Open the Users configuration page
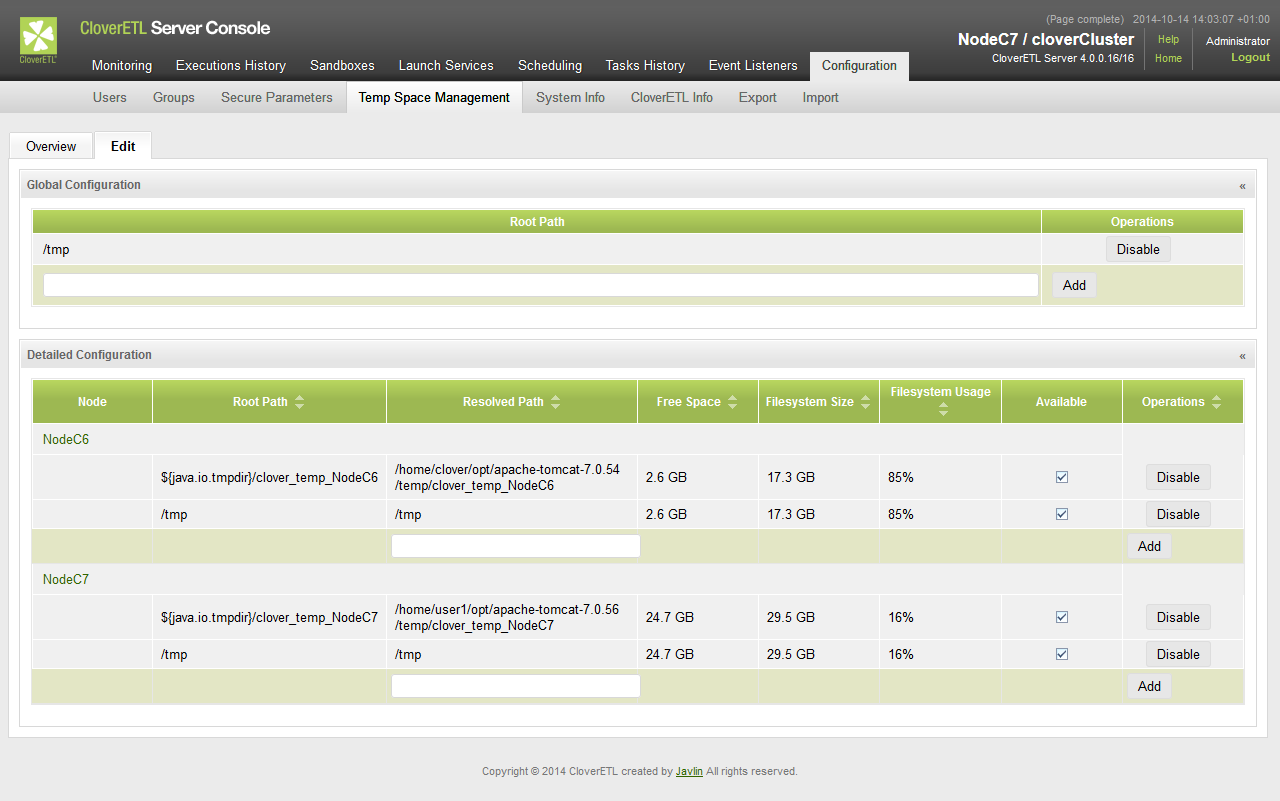The image size is (1280, 801). point(110,97)
